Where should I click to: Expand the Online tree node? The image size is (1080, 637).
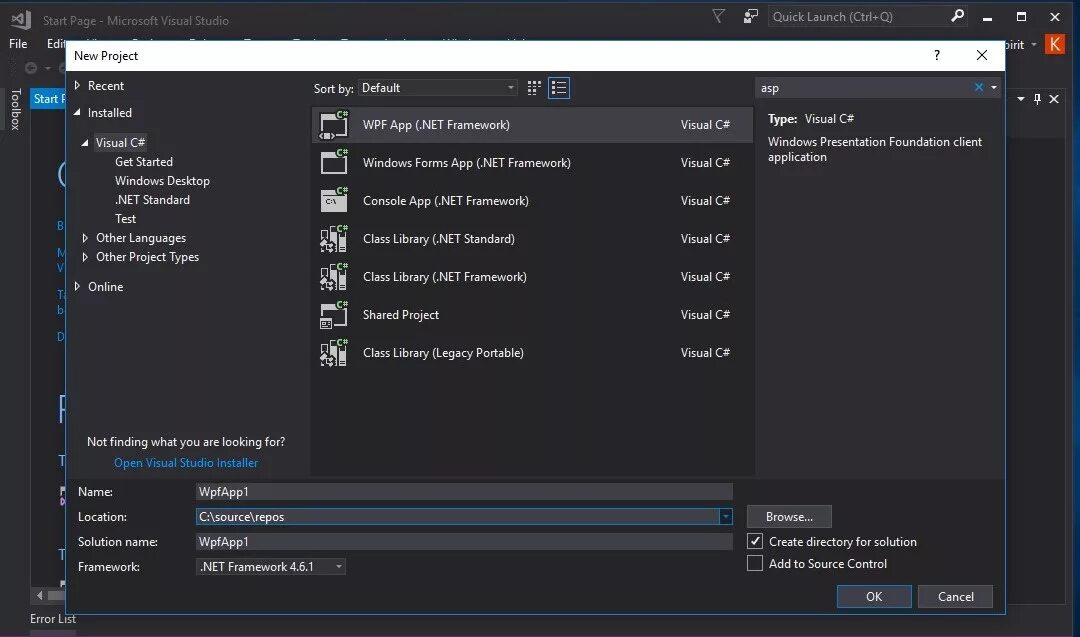click(x=77, y=286)
